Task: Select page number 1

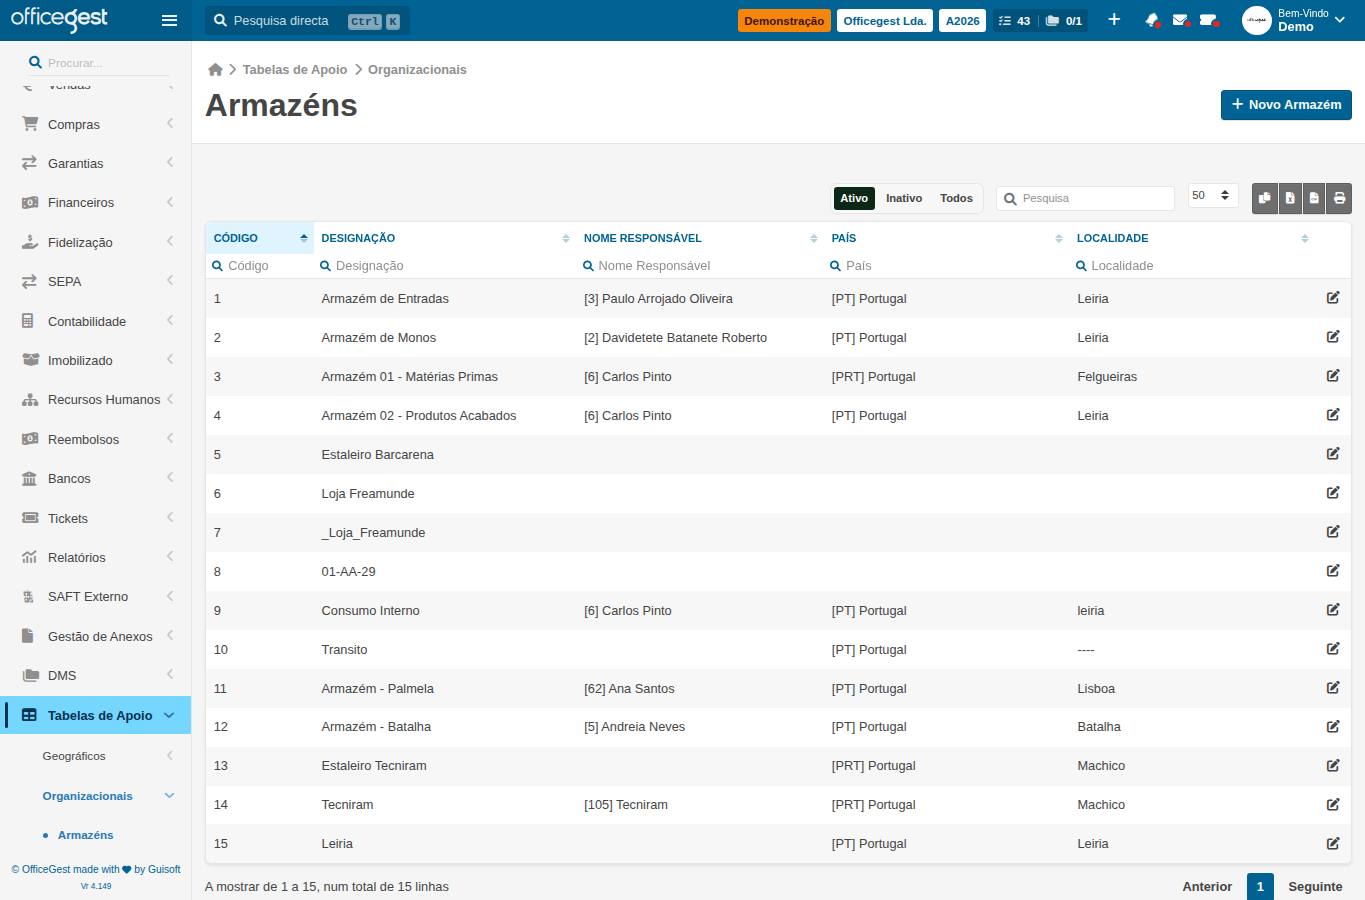Action: point(1260,886)
